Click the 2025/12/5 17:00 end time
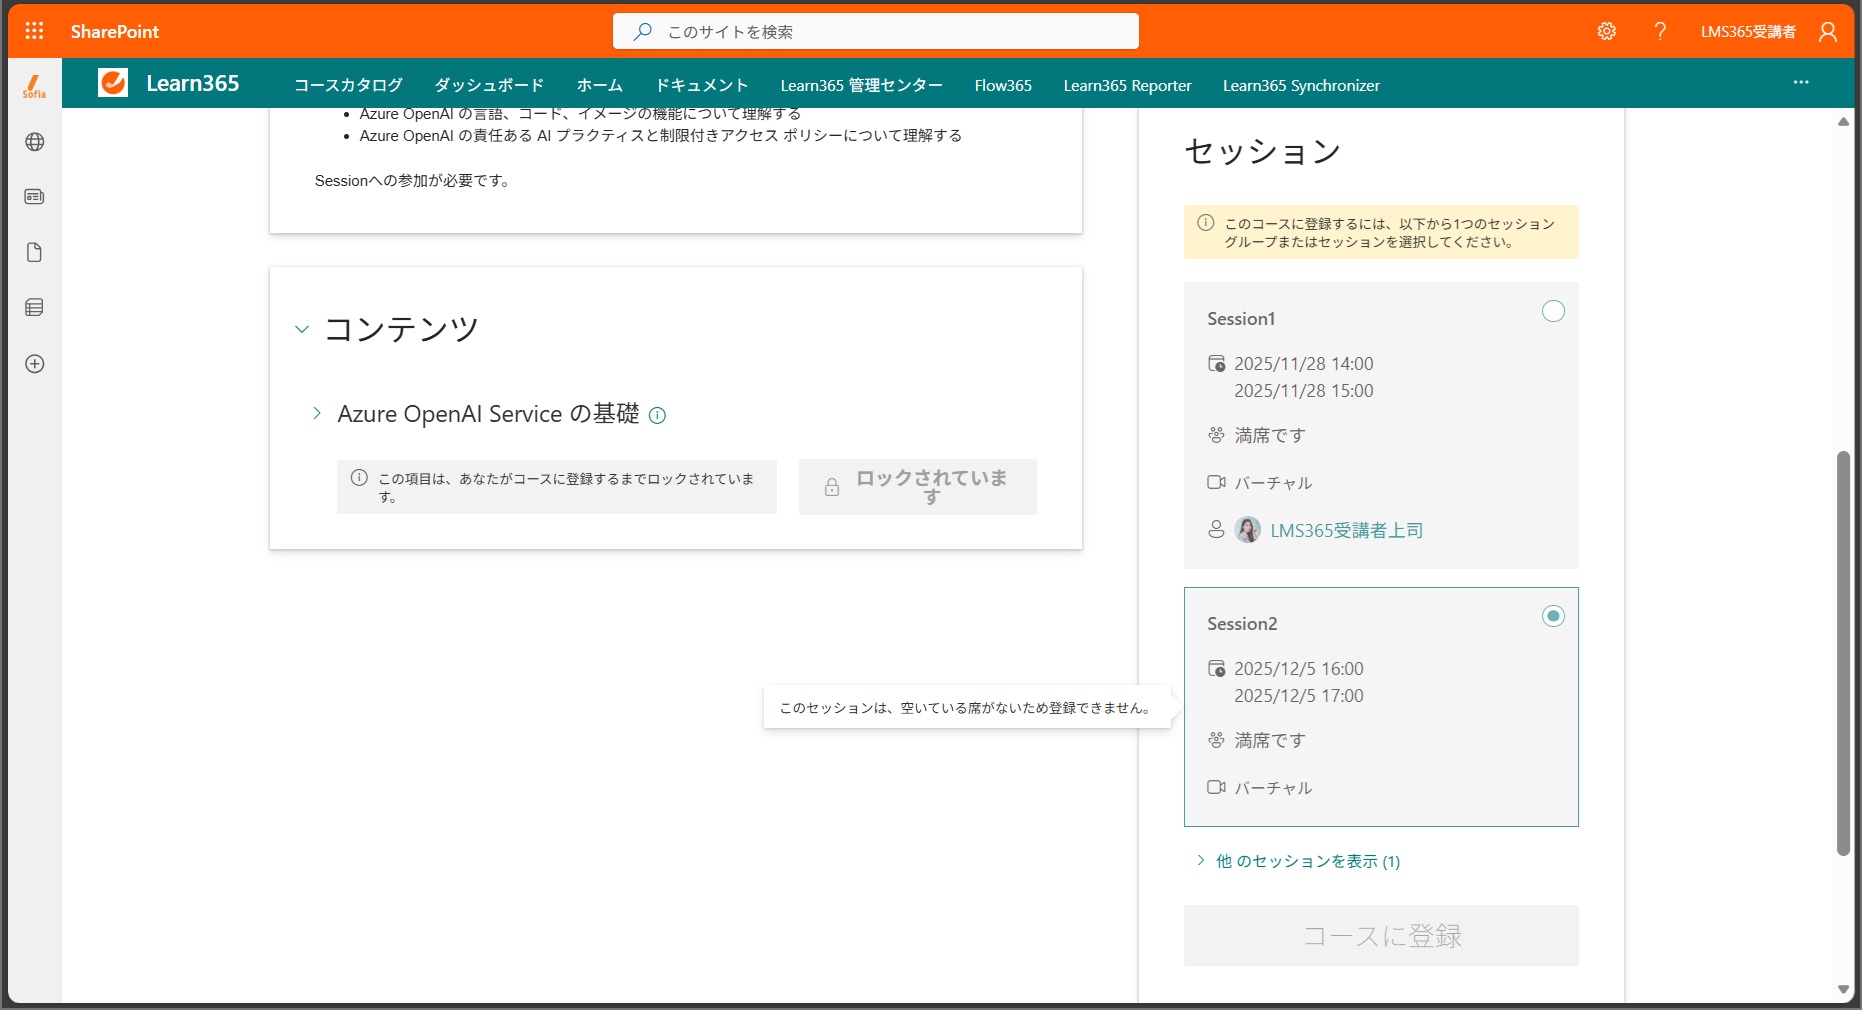Image resolution: width=1862 pixels, height=1010 pixels. click(1298, 696)
